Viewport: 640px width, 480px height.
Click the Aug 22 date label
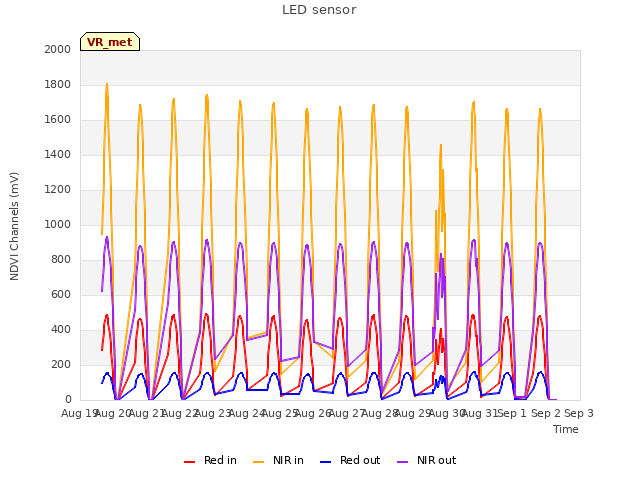[x=179, y=413]
